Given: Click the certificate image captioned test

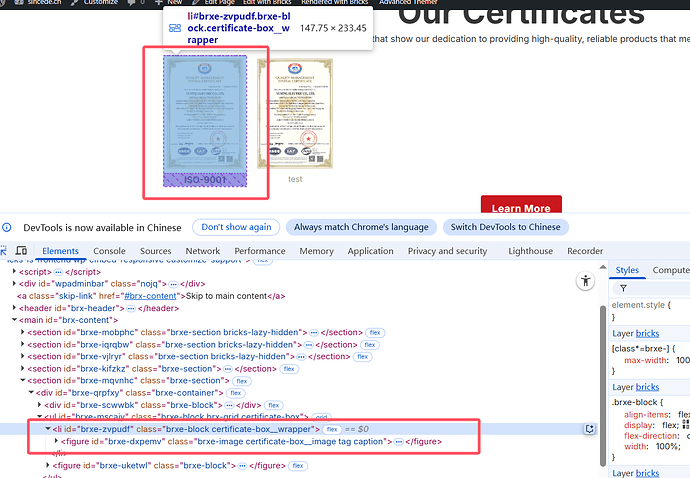Looking at the screenshot, I should pyautogui.click(x=295, y=114).
